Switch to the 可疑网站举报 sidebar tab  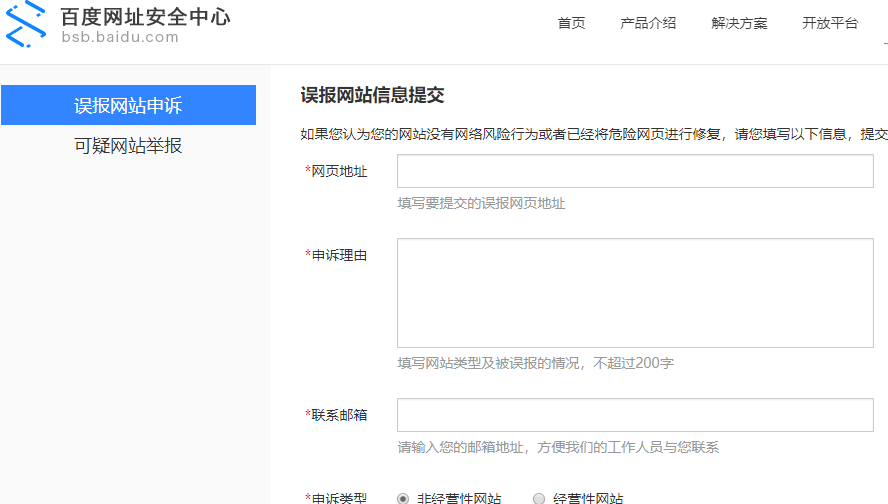coord(128,146)
